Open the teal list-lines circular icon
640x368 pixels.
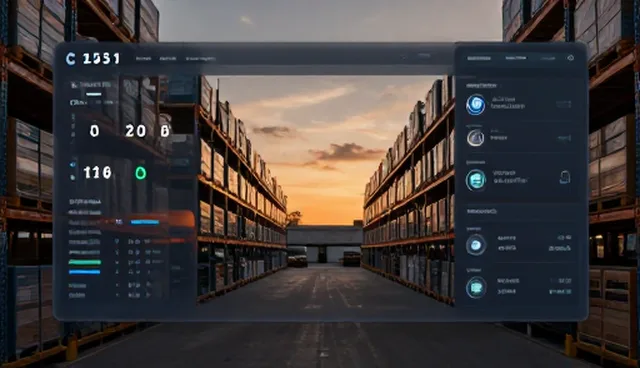tap(476, 180)
